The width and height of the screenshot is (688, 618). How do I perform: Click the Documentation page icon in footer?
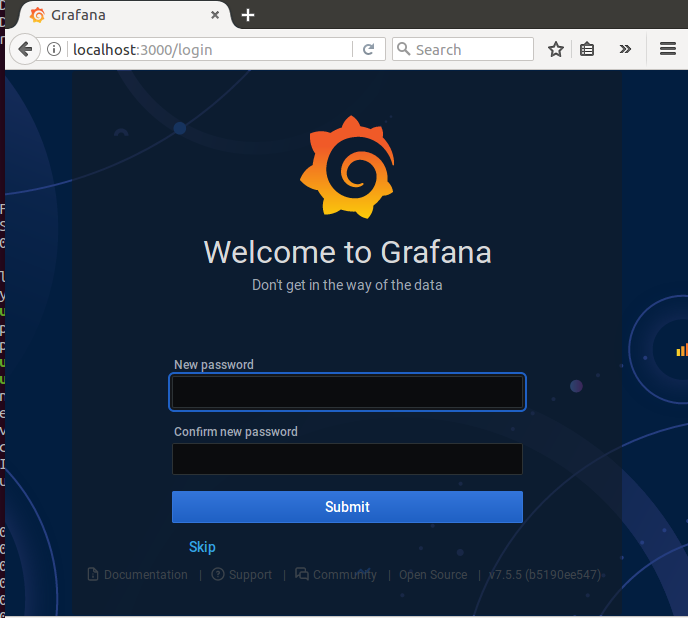(x=93, y=574)
